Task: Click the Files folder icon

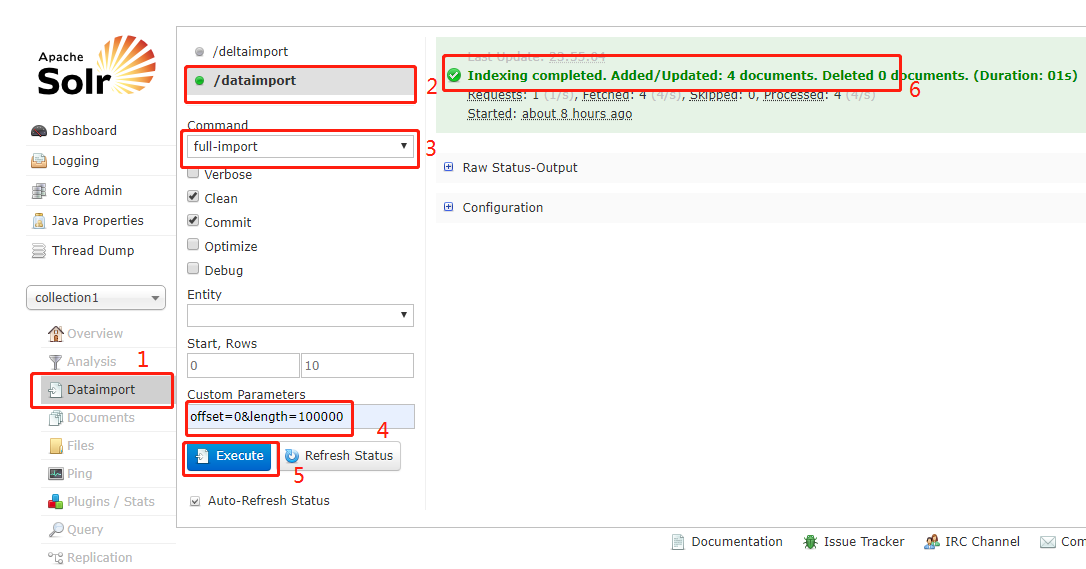Action: coord(55,446)
